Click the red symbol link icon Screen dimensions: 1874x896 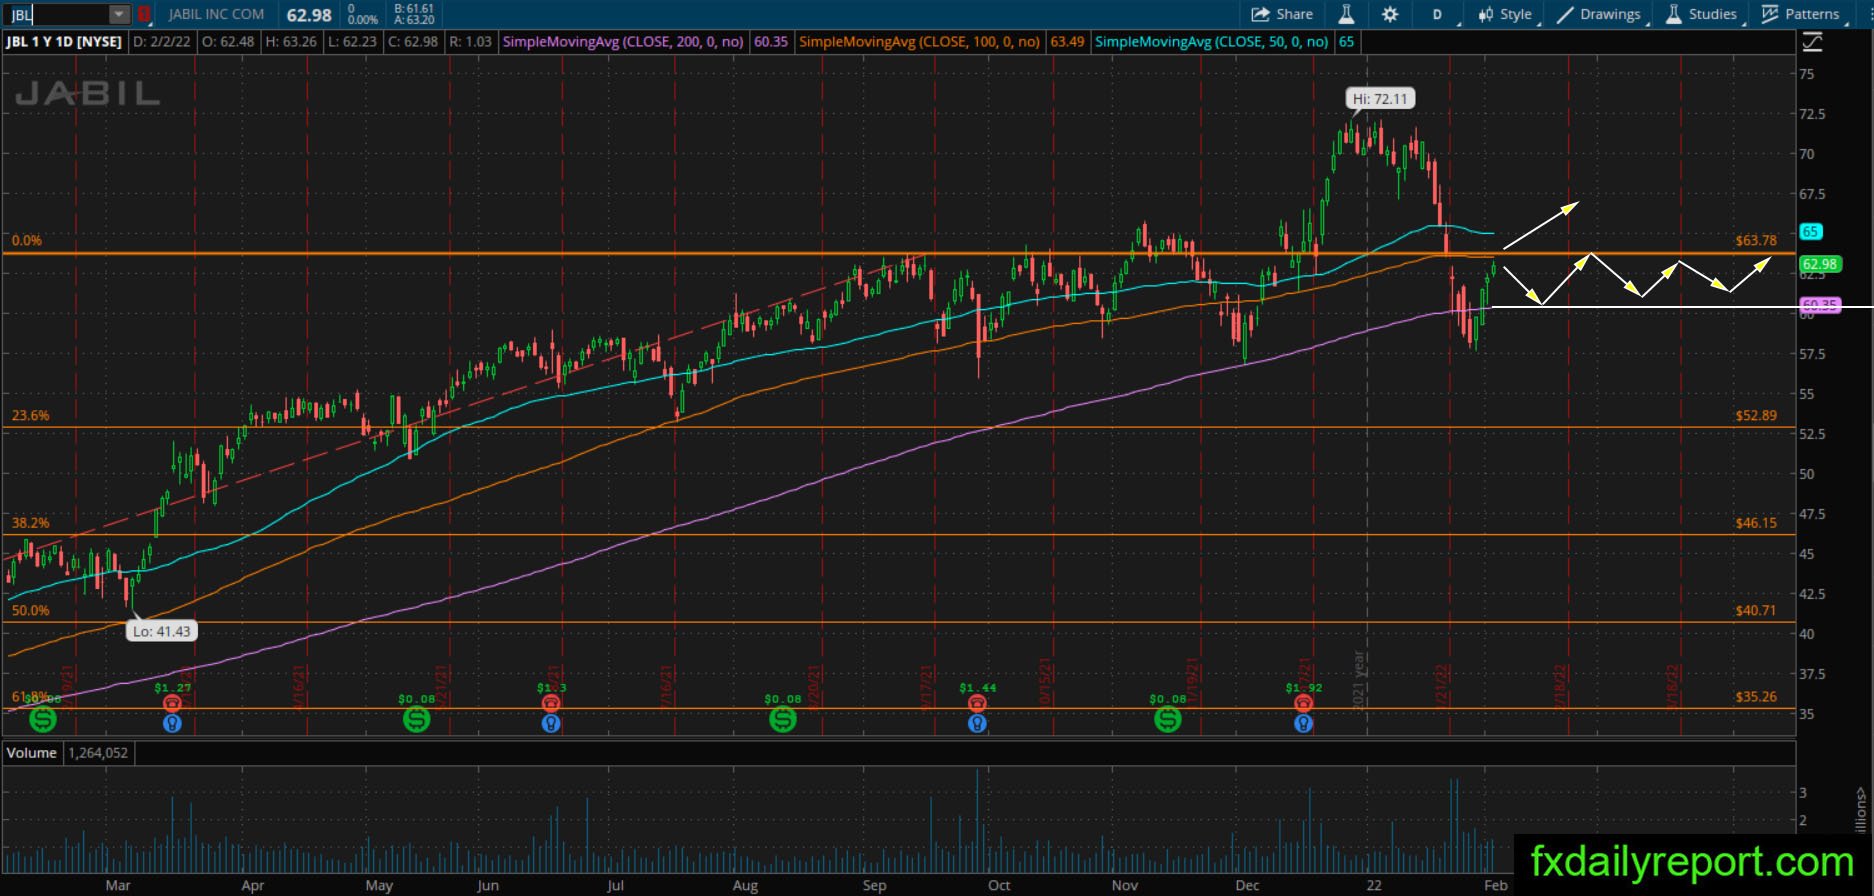pyautogui.click(x=145, y=14)
